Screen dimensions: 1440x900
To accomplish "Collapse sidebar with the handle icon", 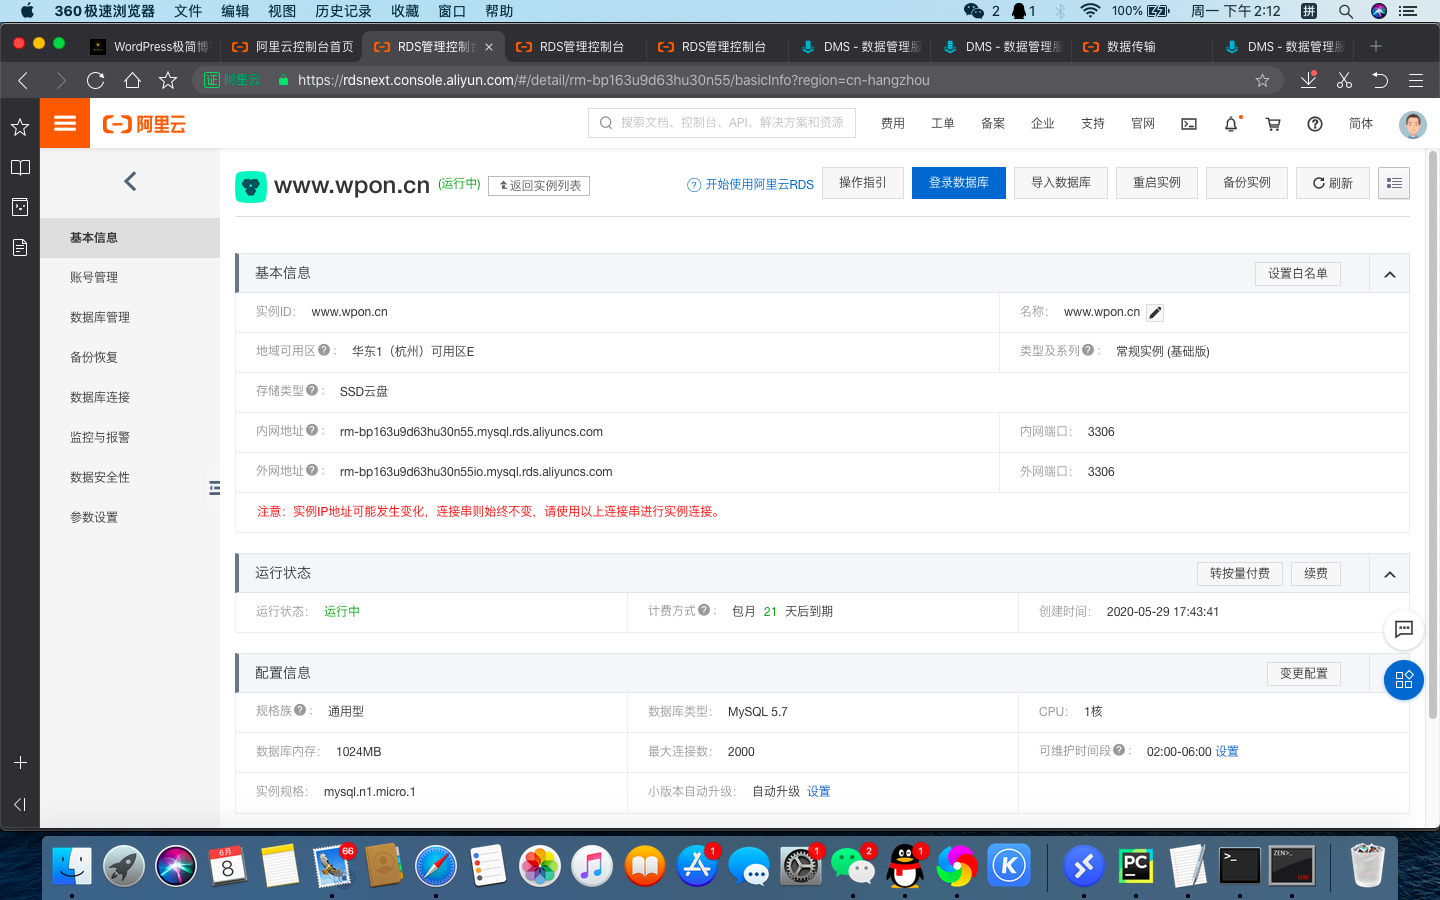I will pos(214,488).
